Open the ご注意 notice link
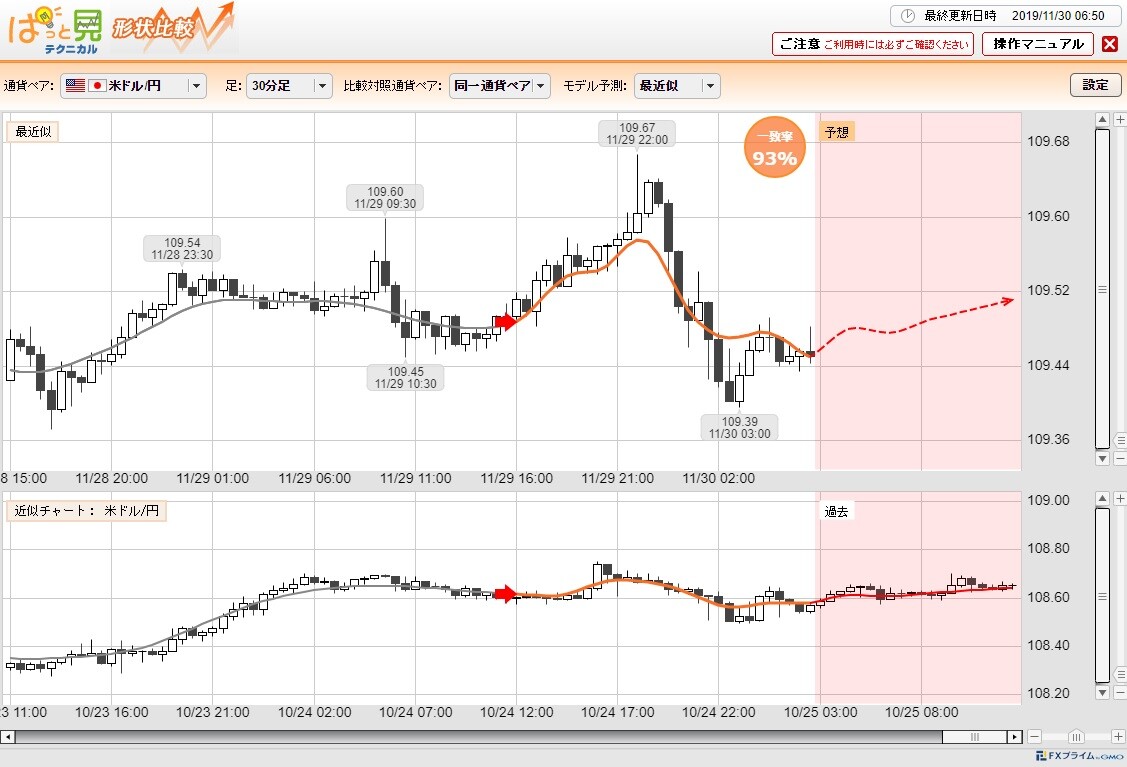This screenshot has width=1127, height=767. pyautogui.click(x=873, y=44)
